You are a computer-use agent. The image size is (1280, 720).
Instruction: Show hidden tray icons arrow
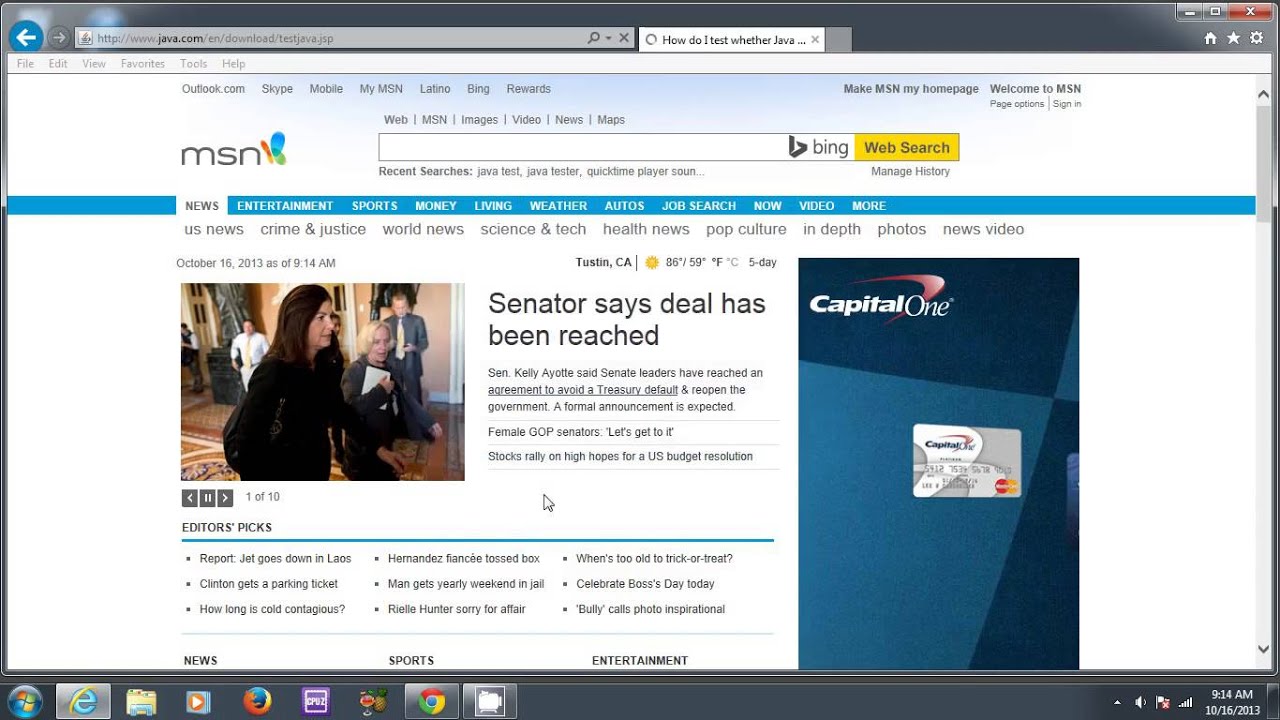coord(1117,702)
